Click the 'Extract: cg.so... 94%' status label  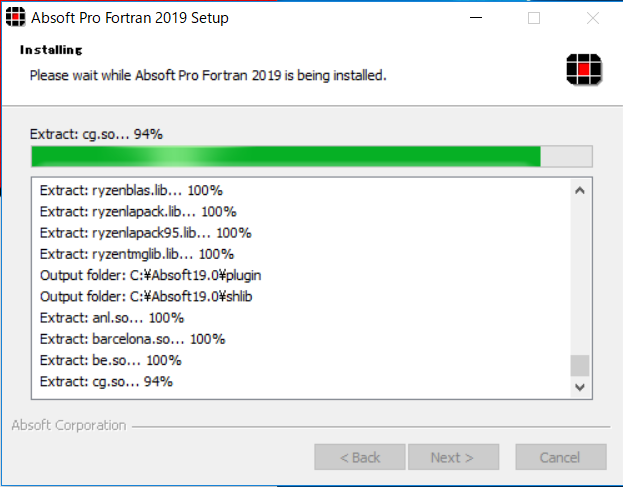[96, 134]
